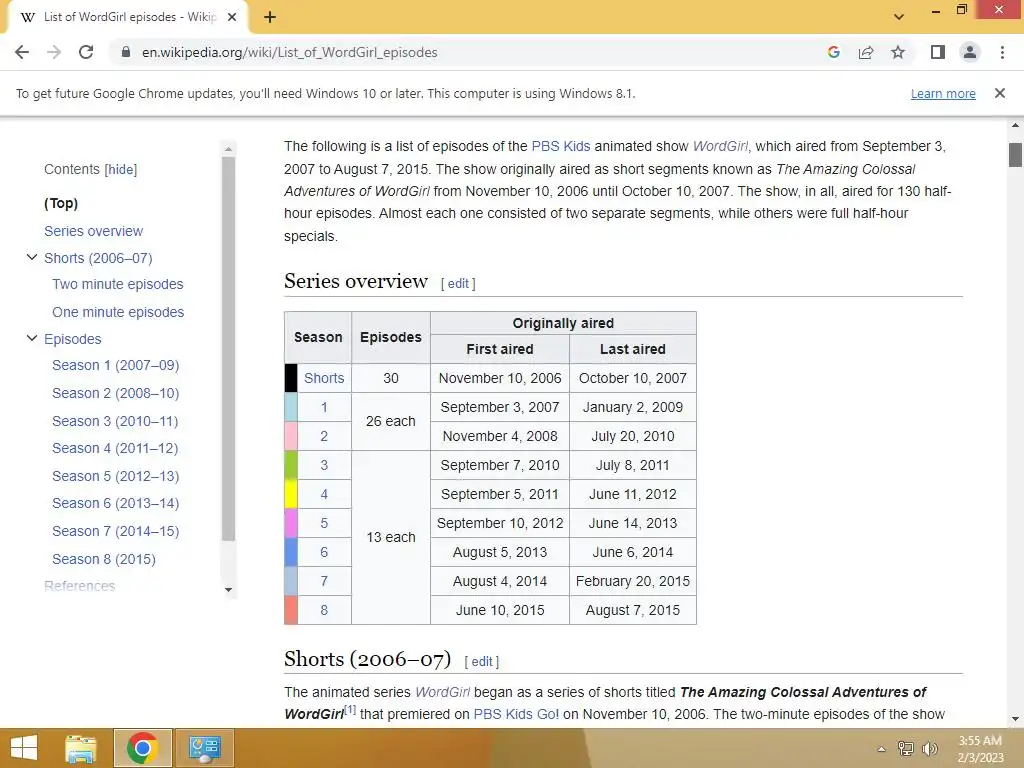Click the page scrollbar thumb

point(1015,155)
